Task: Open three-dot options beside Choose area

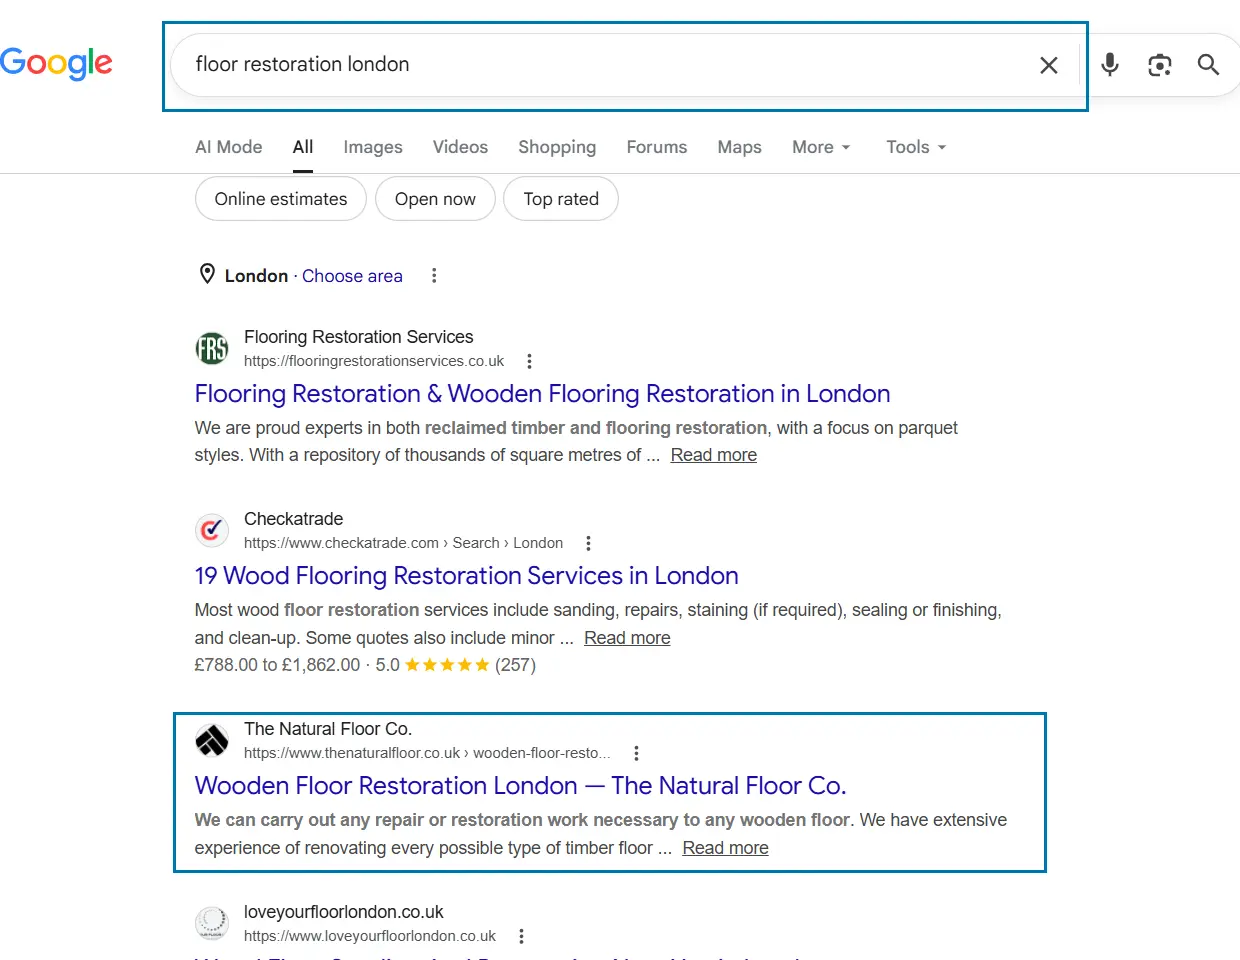Action: 434,275
